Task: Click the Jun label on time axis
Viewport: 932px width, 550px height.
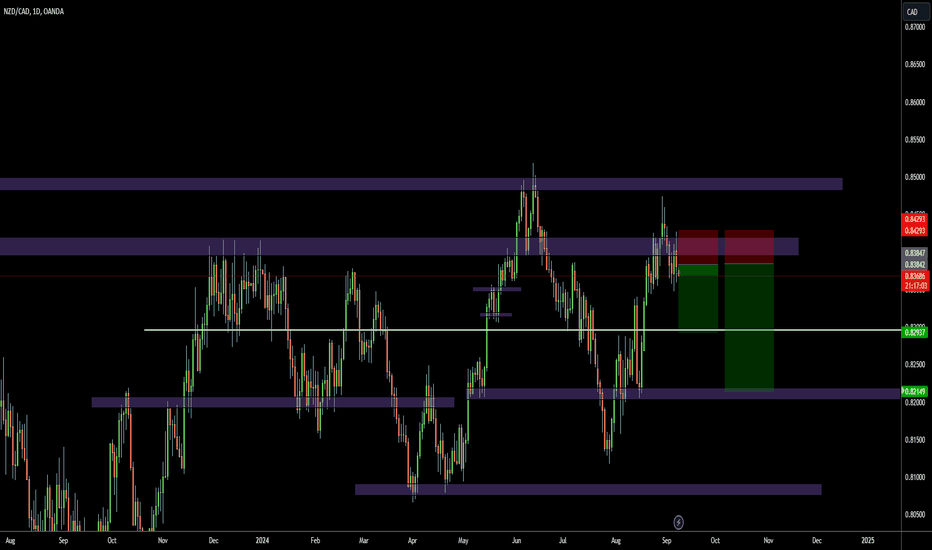Action: click(x=517, y=540)
